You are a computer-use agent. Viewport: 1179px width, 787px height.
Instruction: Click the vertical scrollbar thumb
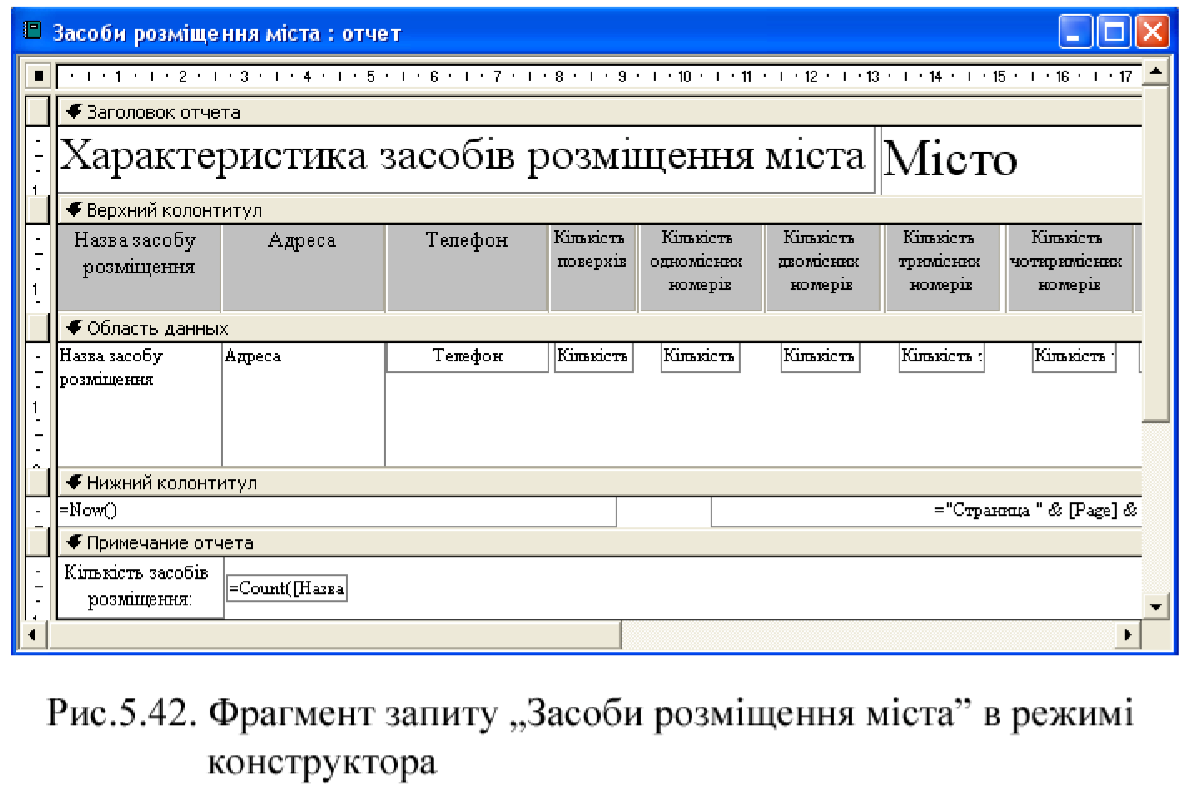[1156, 253]
